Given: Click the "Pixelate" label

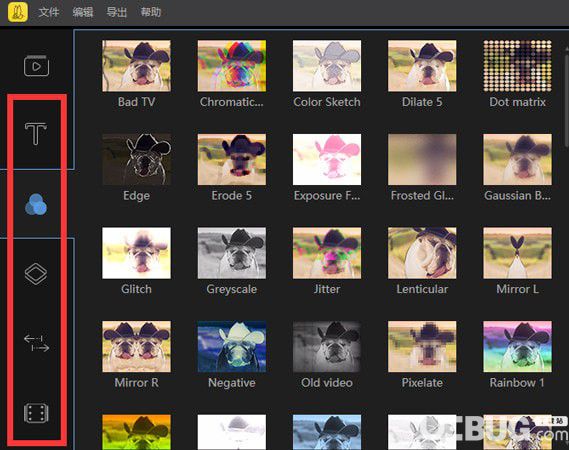Looking at the screenshot, I should (x=422, y=383).
